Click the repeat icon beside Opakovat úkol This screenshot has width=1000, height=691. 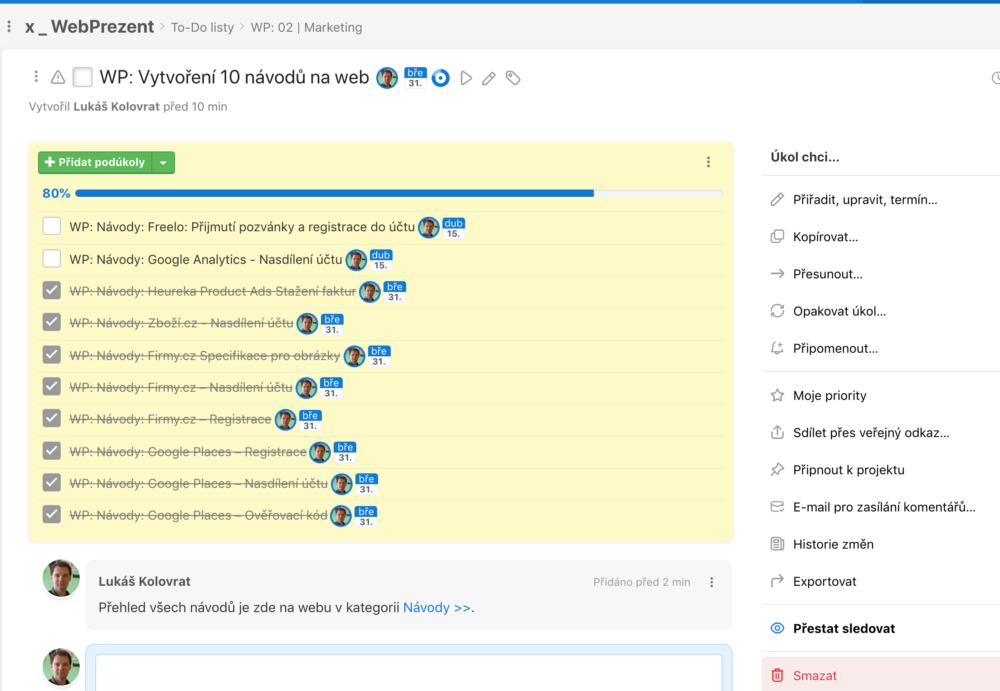pyautogui.click(x=777, y=311)
